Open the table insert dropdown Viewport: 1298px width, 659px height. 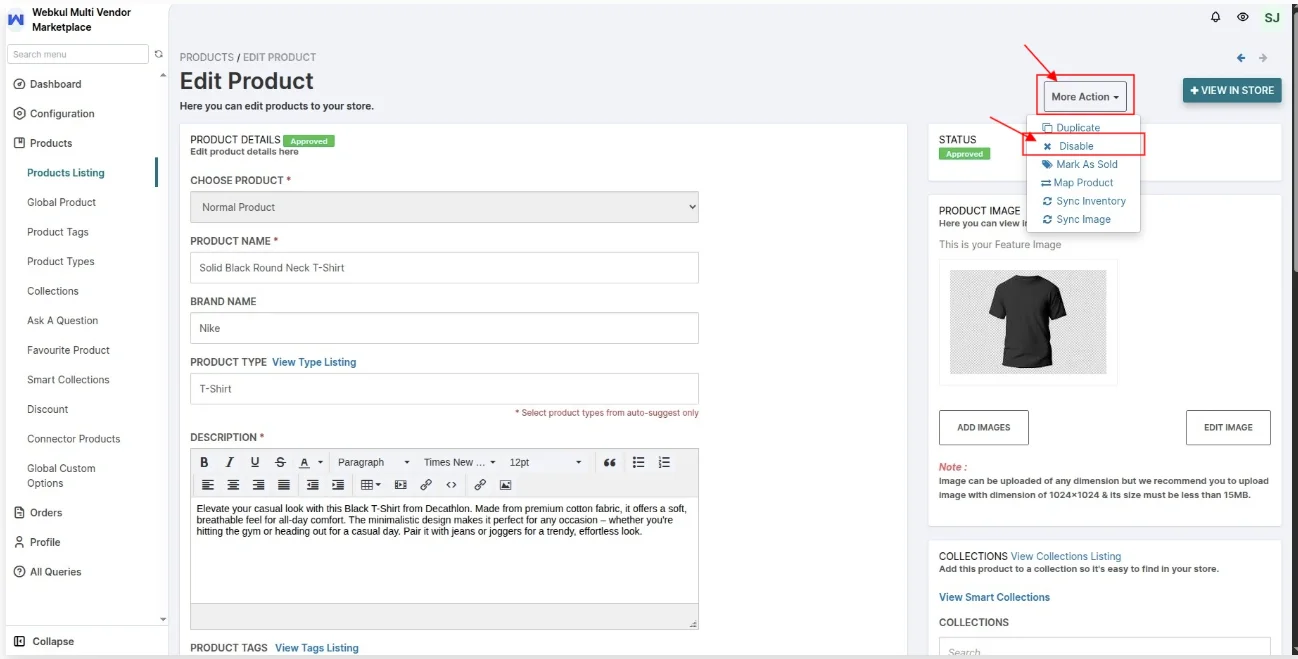pos(370,485)
